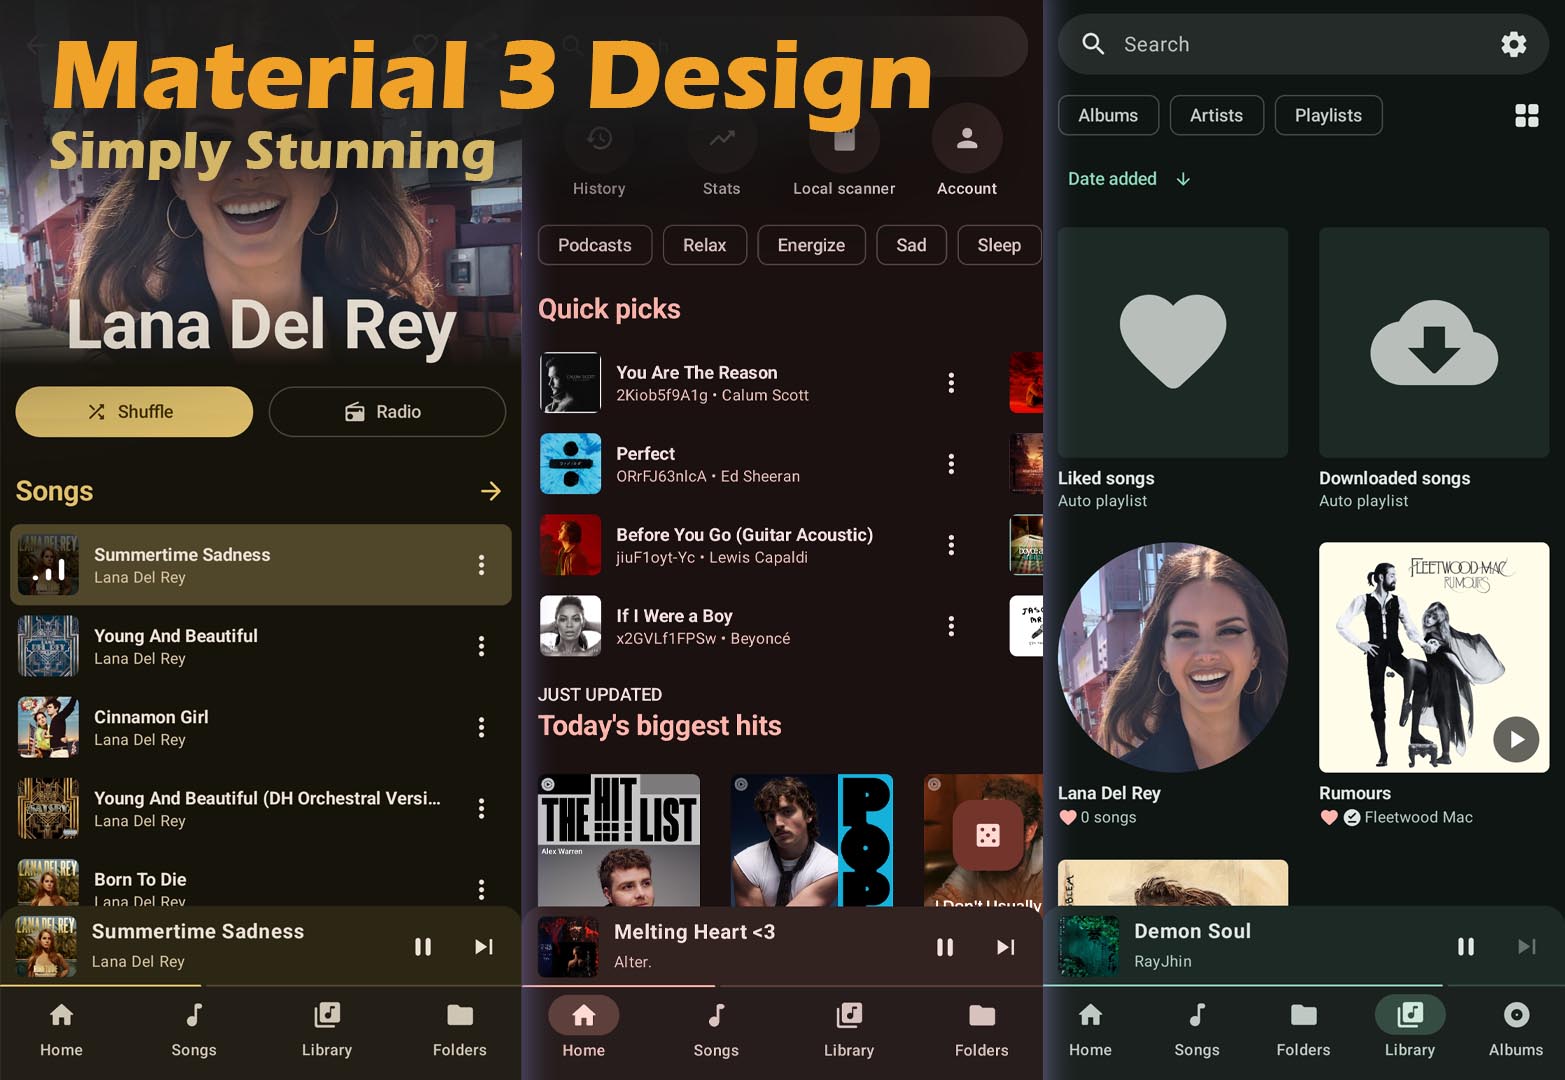Image resolution: width=1565 pixels, height=1080 pixels.
Task: Open Date added sort options
Action: coord(1127,179)
